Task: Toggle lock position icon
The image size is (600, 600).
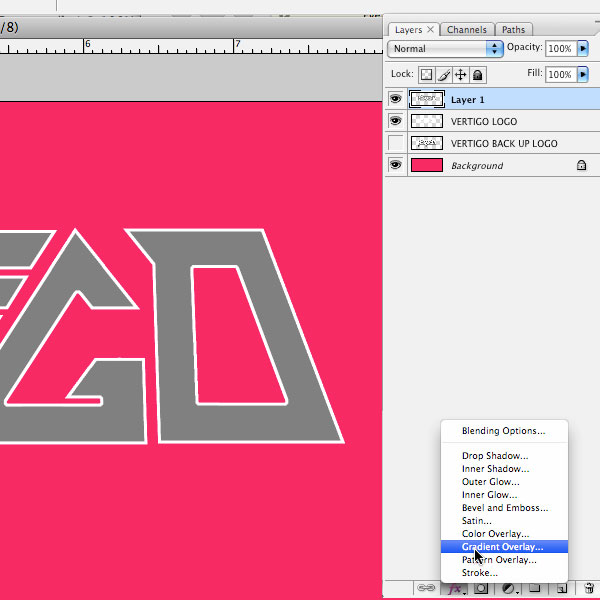Action: tap(461, 75)
